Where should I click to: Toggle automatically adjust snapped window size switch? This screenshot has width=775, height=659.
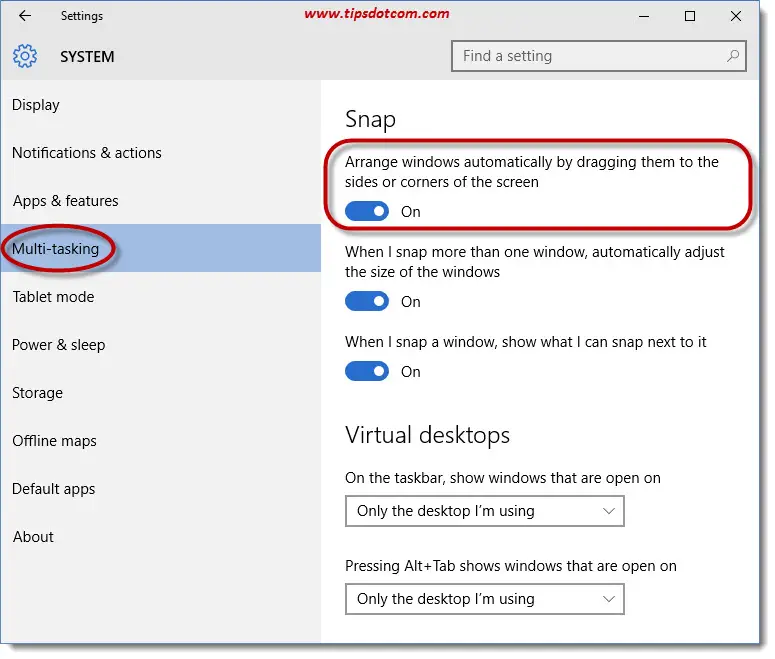tap(367, 301)
